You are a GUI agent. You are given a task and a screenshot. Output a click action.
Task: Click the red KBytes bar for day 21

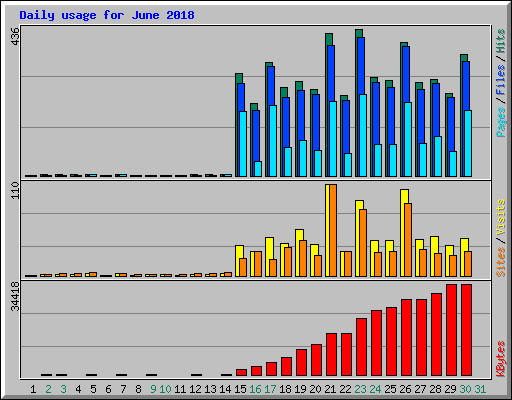331,354
